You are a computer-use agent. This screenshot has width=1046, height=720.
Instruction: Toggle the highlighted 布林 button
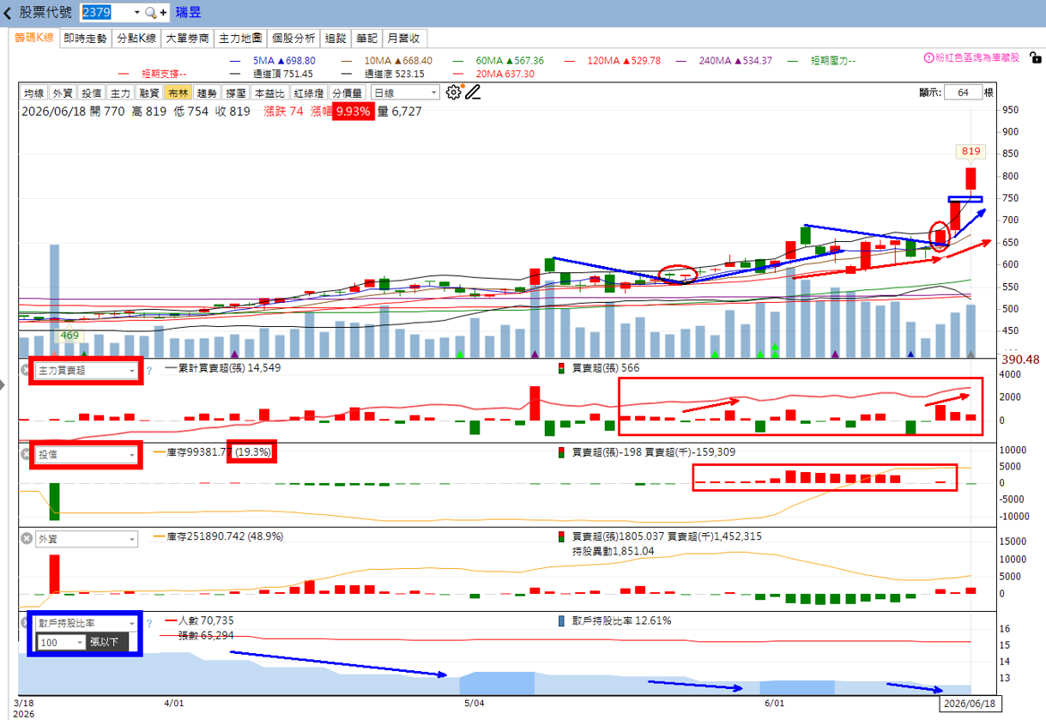tap(177, 93)
